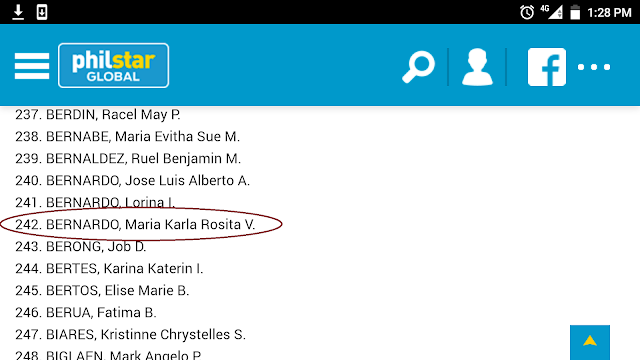Open the user account profile icon
This screenshot has height=360, width=640.
[477, 67]
